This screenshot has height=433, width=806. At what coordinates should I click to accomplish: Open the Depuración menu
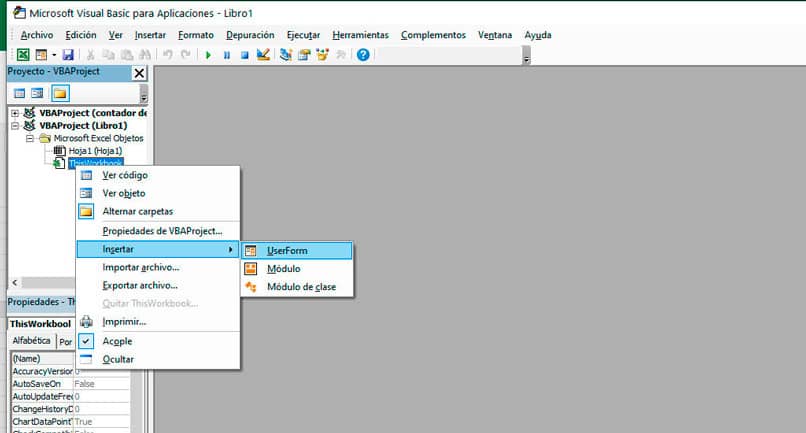click(250, 35)
